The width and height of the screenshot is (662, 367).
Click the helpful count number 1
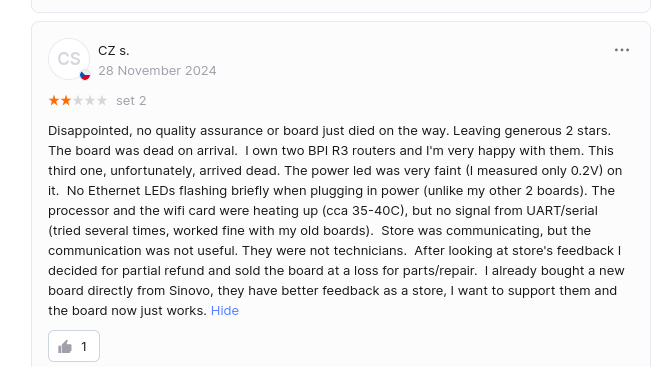[84, 347]
